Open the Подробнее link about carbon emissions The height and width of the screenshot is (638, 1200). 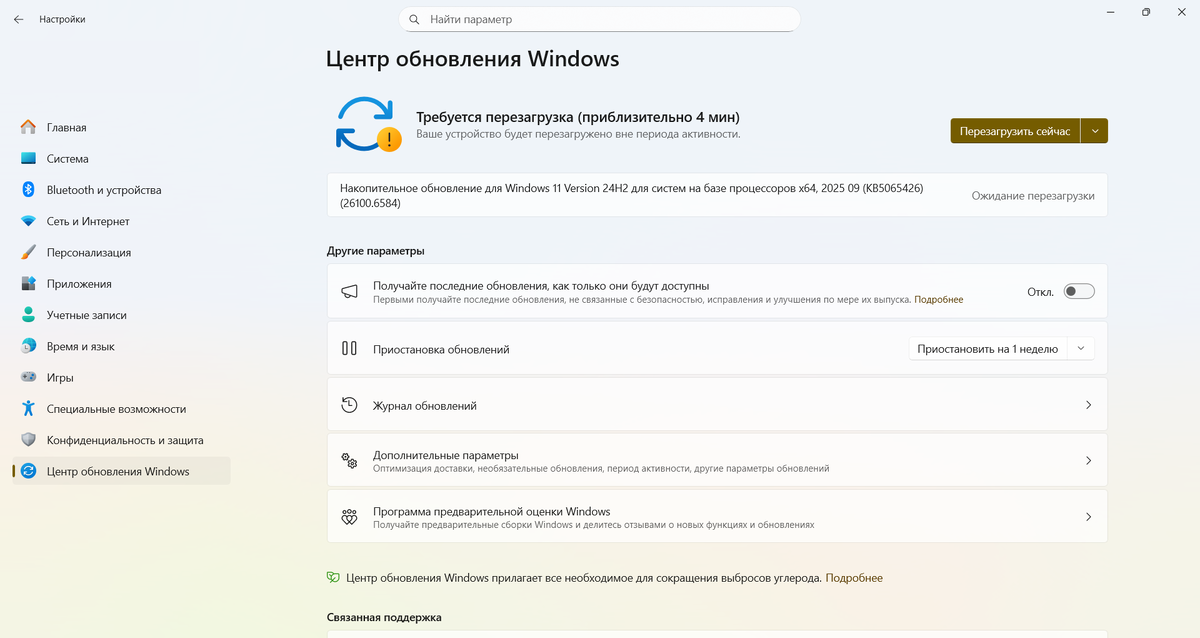854,578
